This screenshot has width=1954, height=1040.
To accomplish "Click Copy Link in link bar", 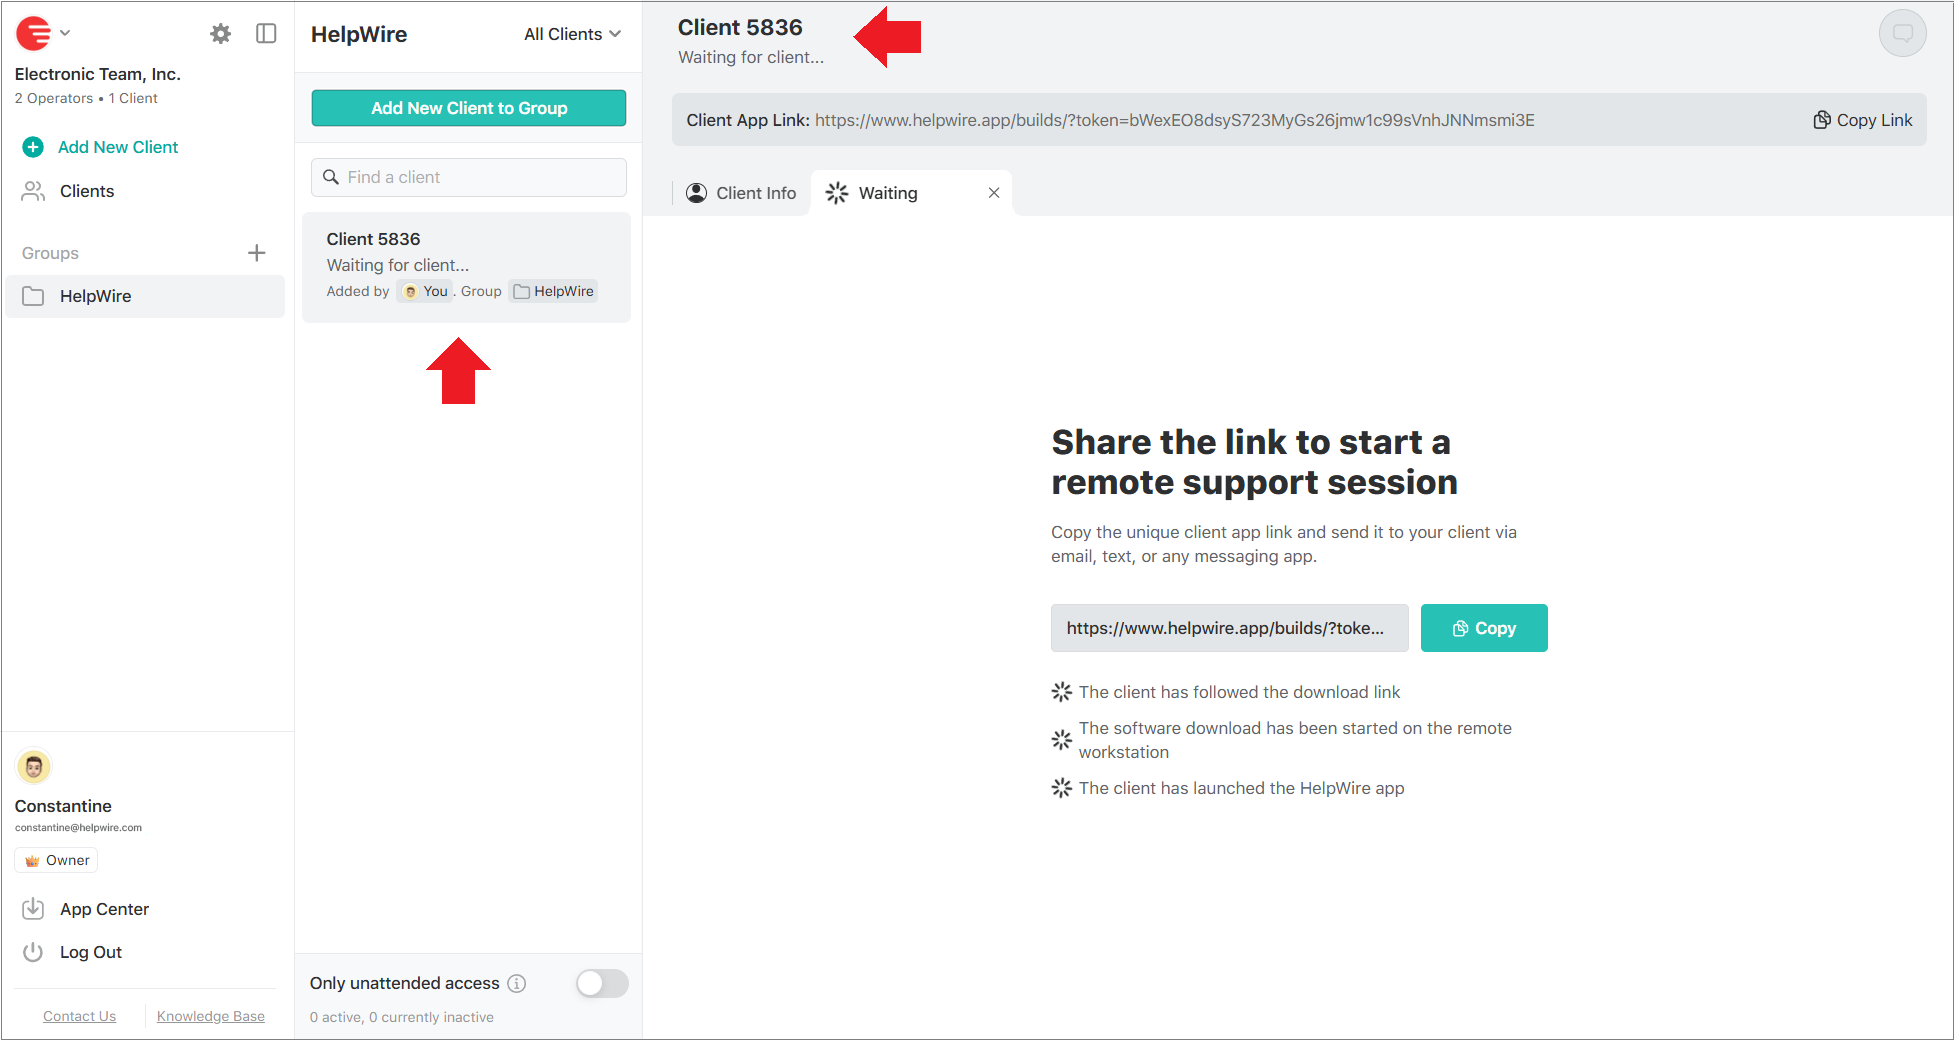I will (1862, 120).
